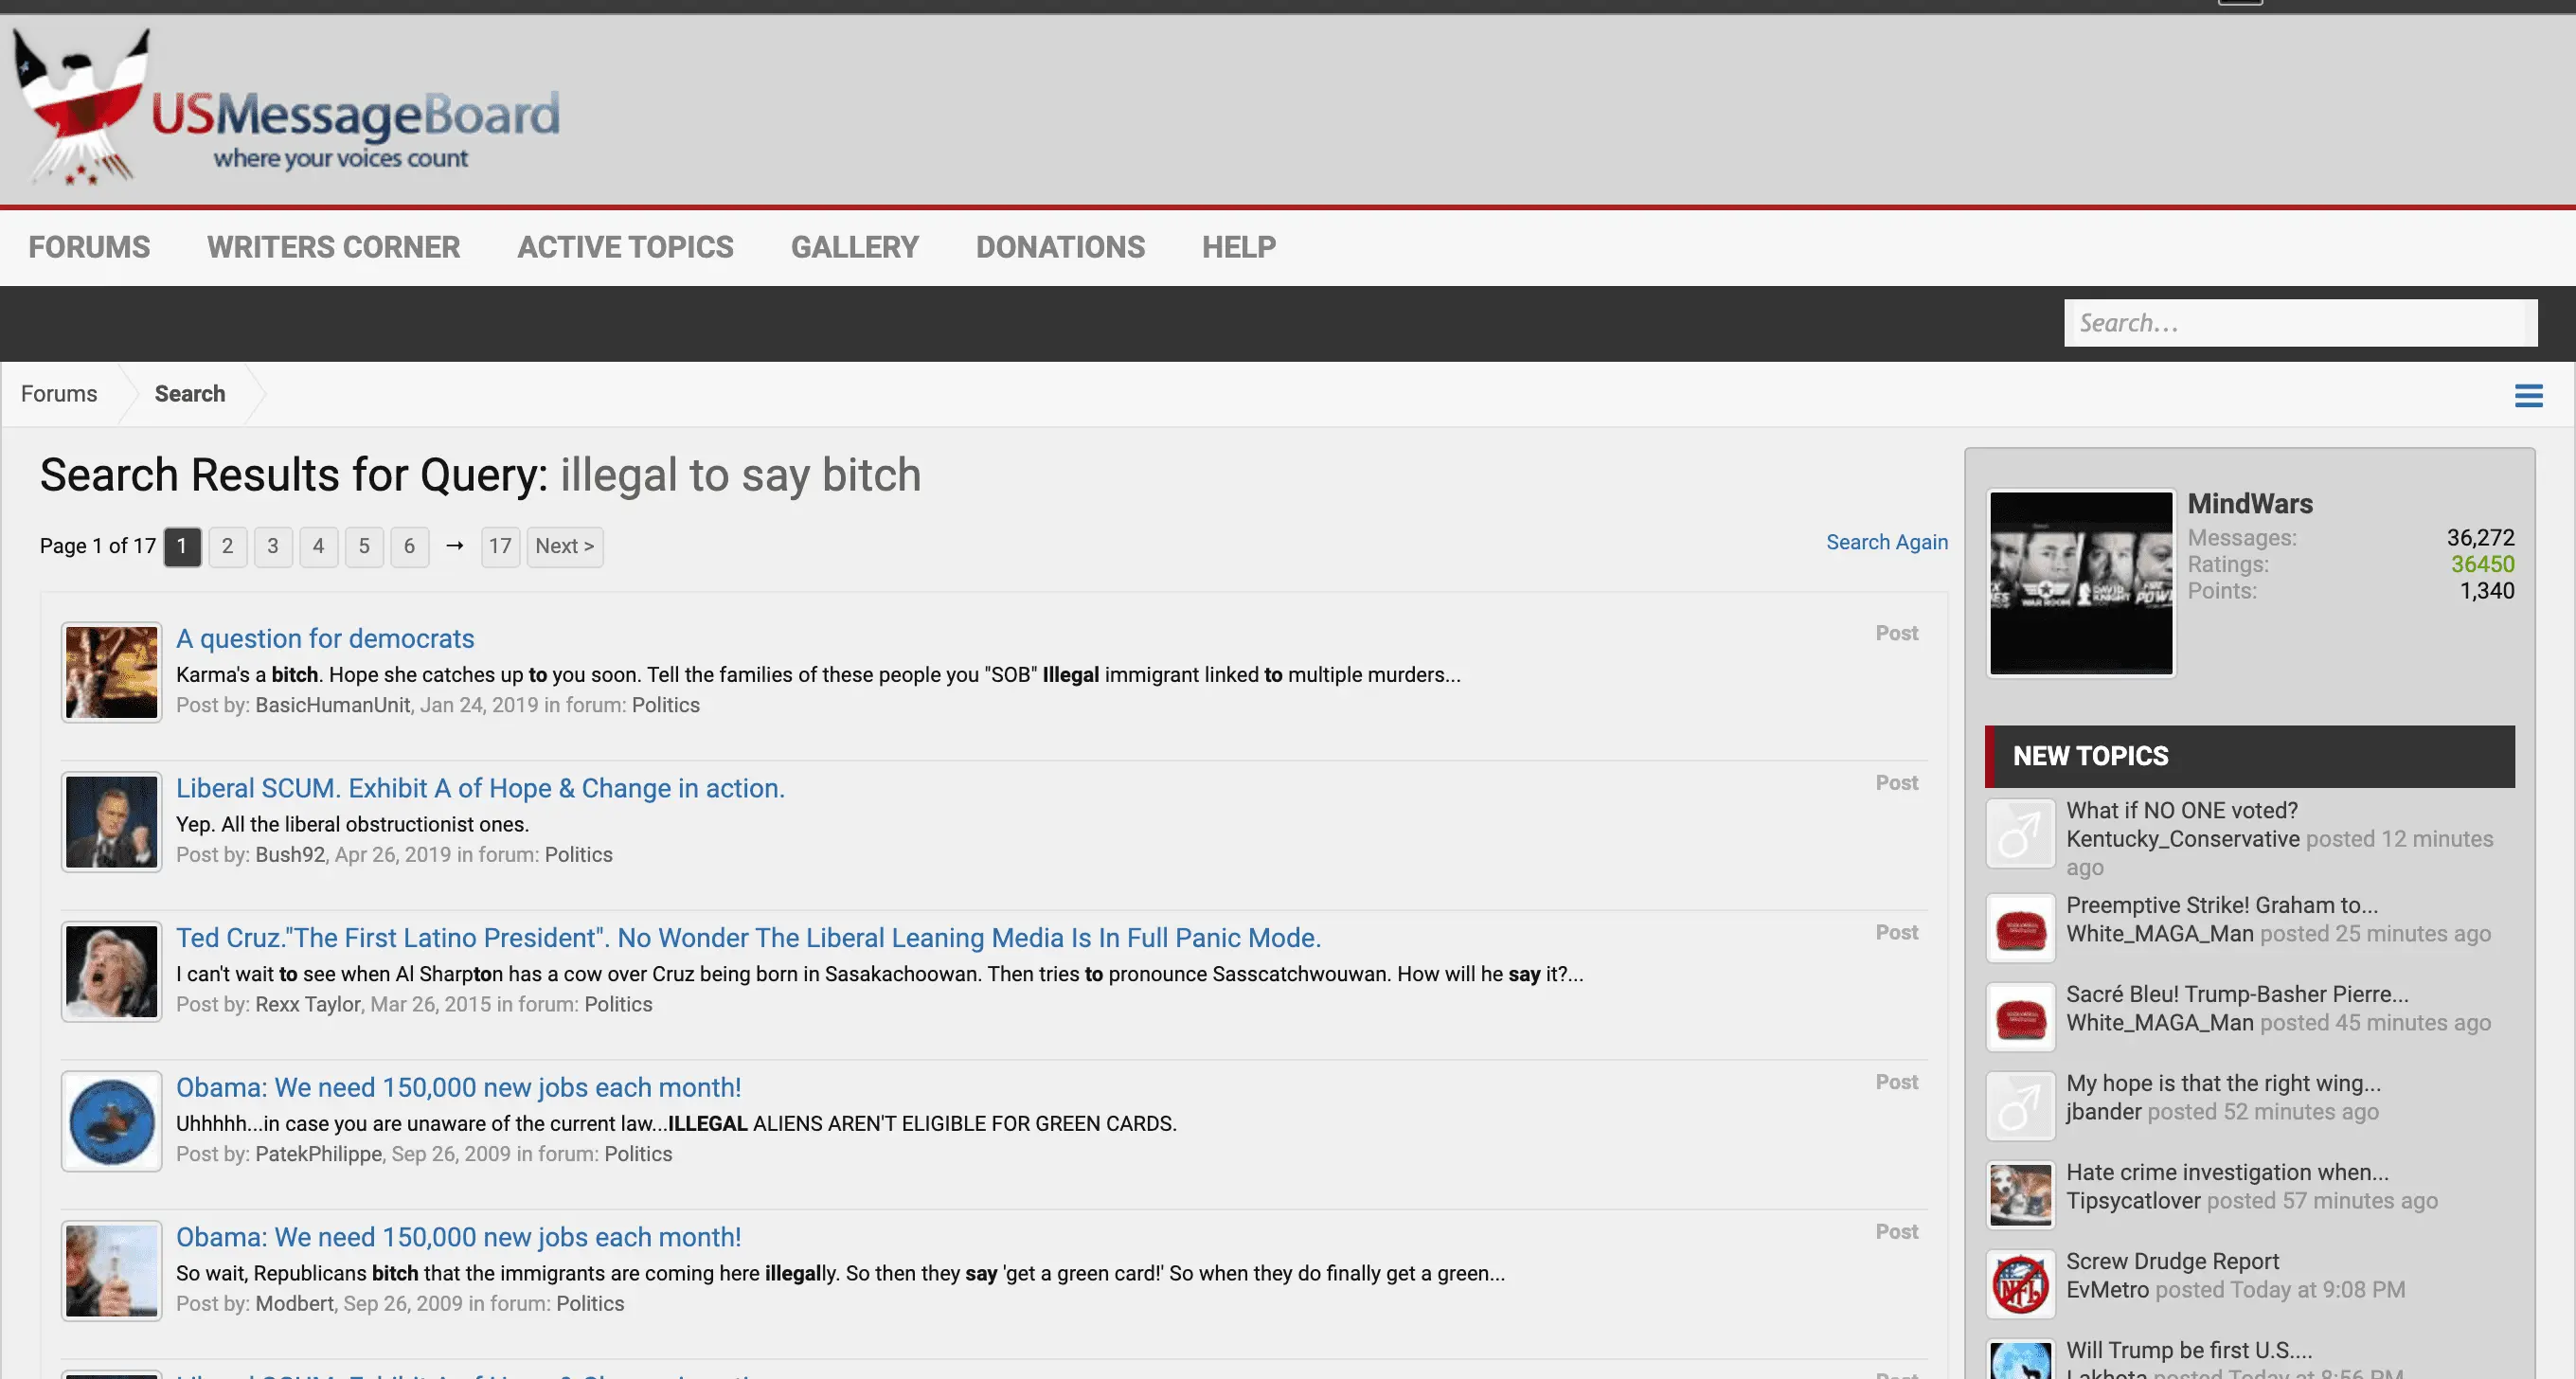Click PatekPhilippe's round blue avatar
Screen dimensions: 2576x1379
tap(111, 1121)
